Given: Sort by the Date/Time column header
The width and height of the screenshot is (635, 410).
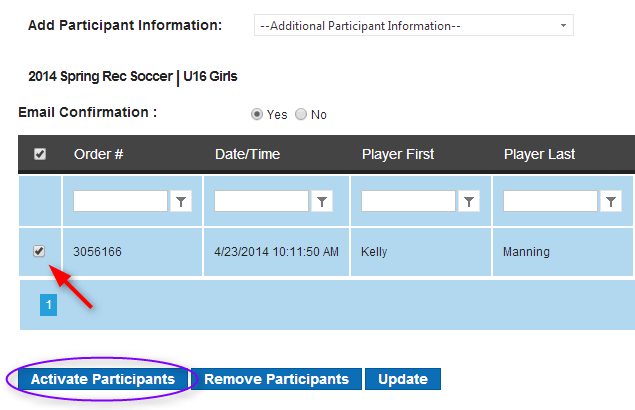Looking at the screenshot, I should 247,154.
